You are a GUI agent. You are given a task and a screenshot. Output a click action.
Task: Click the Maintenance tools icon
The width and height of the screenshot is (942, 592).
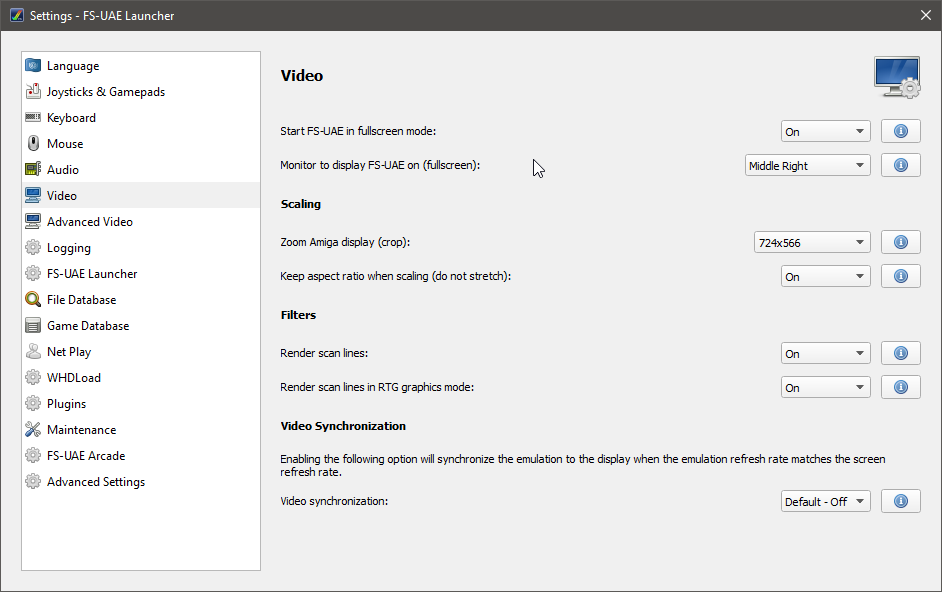click(33, 430)
